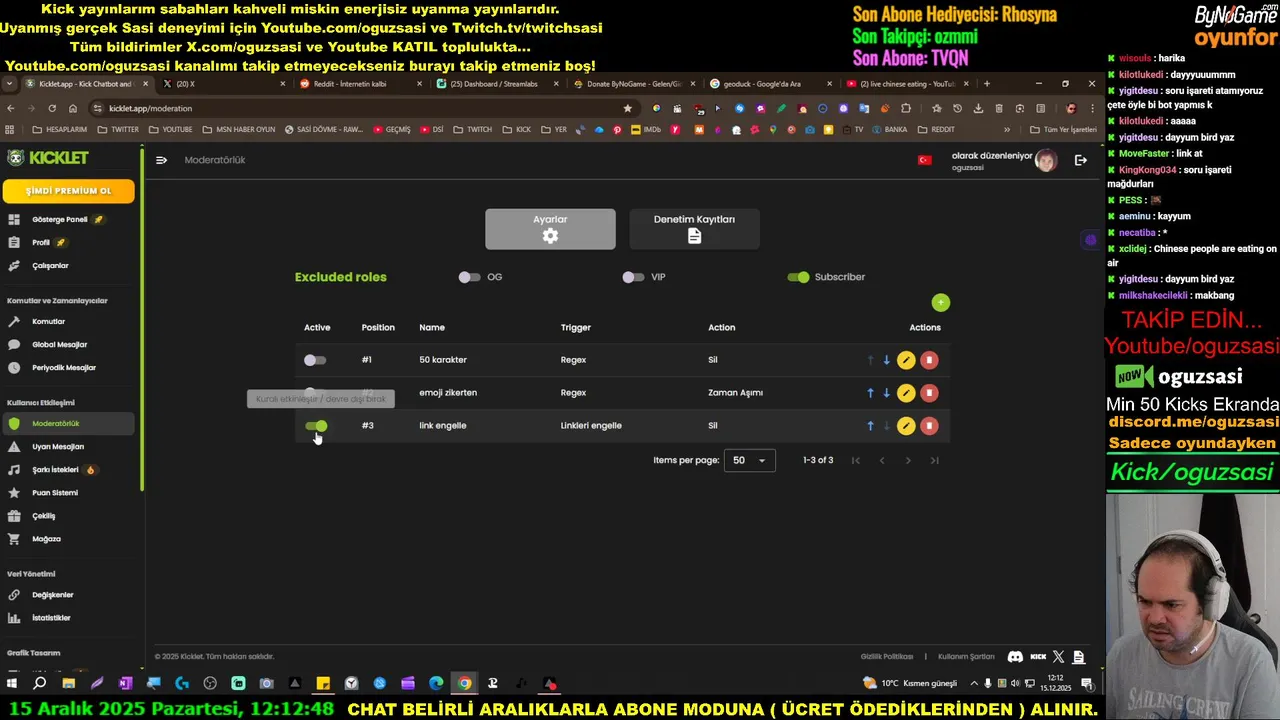Image resolution: width=1280 pixels, height=720 pixels.
Task: Open the TWITTER bookmark folder
Action: (117, 129)
